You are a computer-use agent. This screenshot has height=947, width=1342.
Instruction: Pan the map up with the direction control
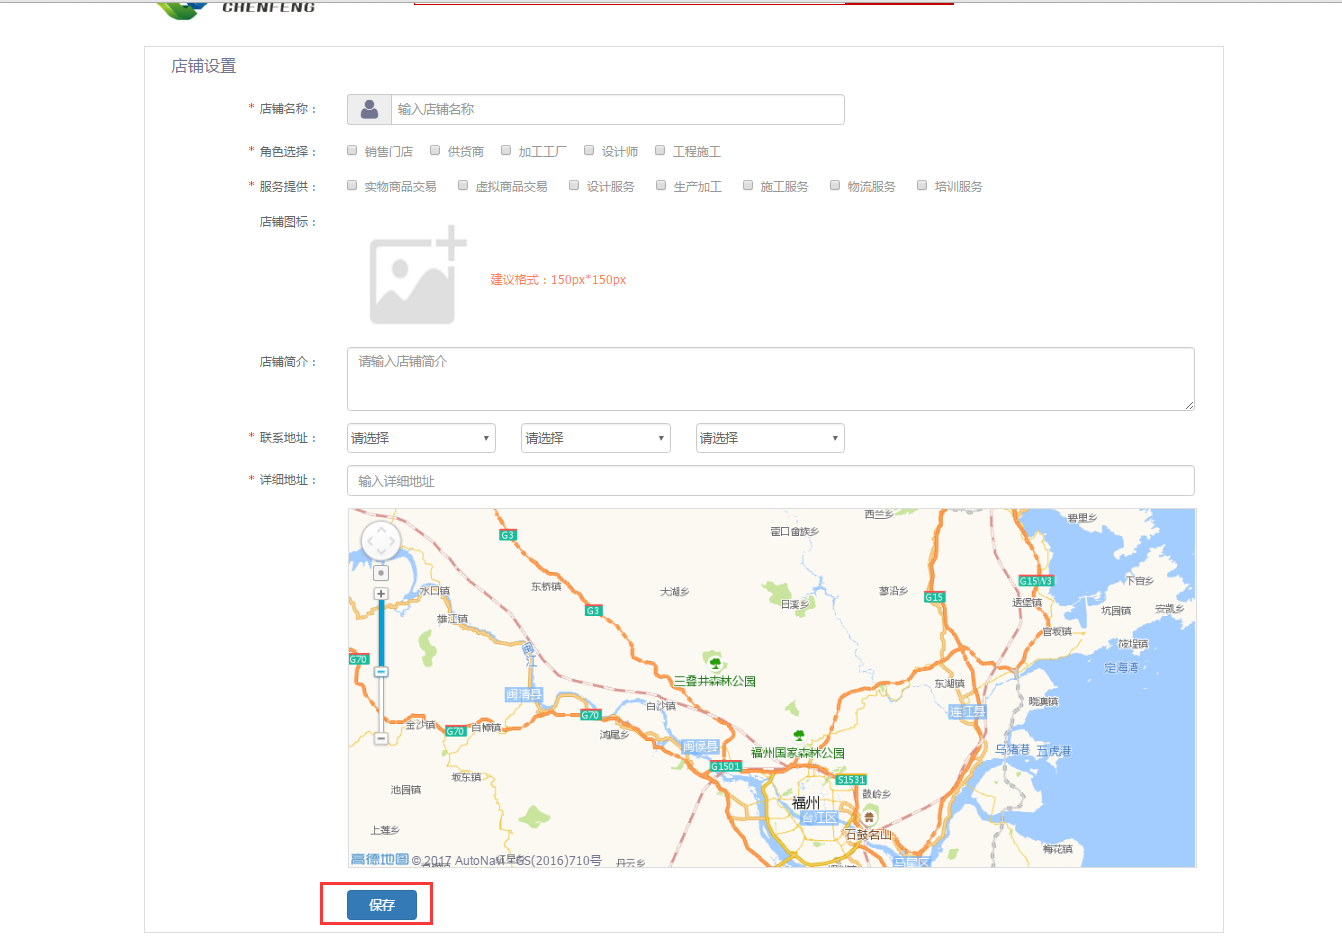point(381,528)
